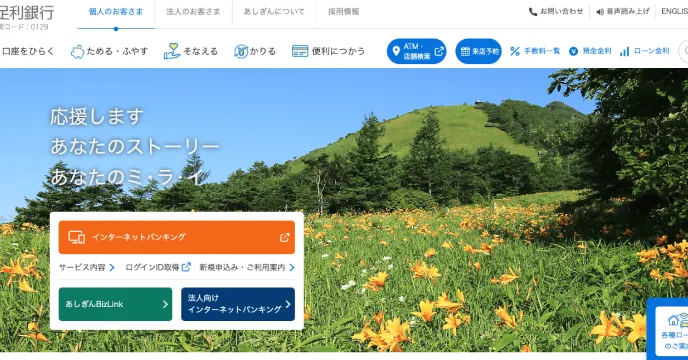688x360 pixels.
Task: Open the orange インターネットバンキング button
Action: point(177,238)
